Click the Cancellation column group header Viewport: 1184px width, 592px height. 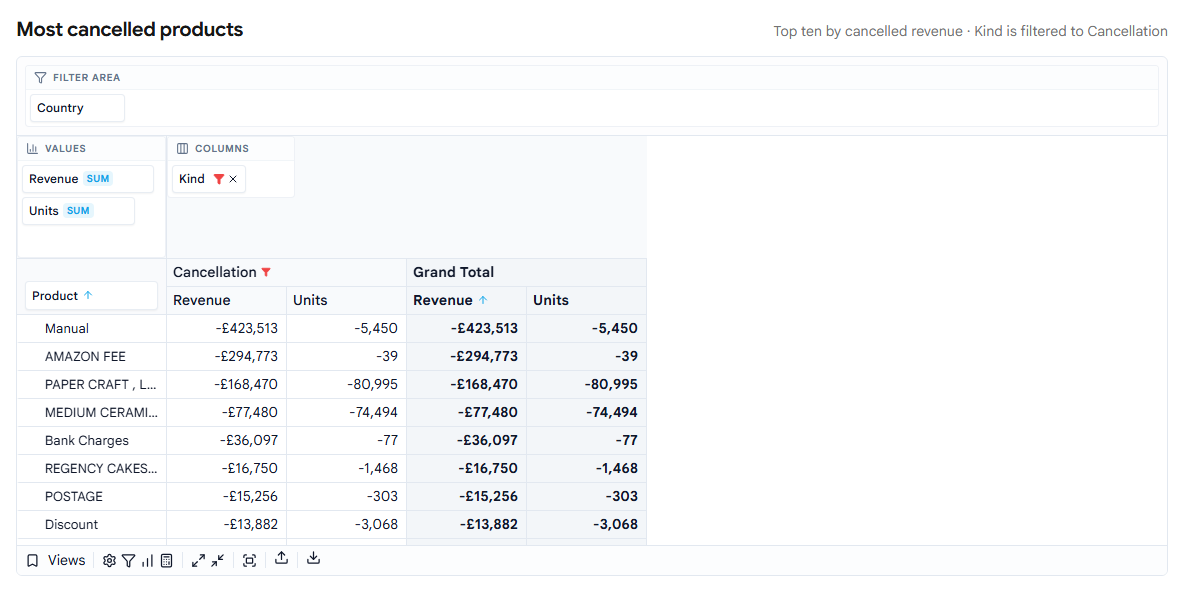(286, 273)
